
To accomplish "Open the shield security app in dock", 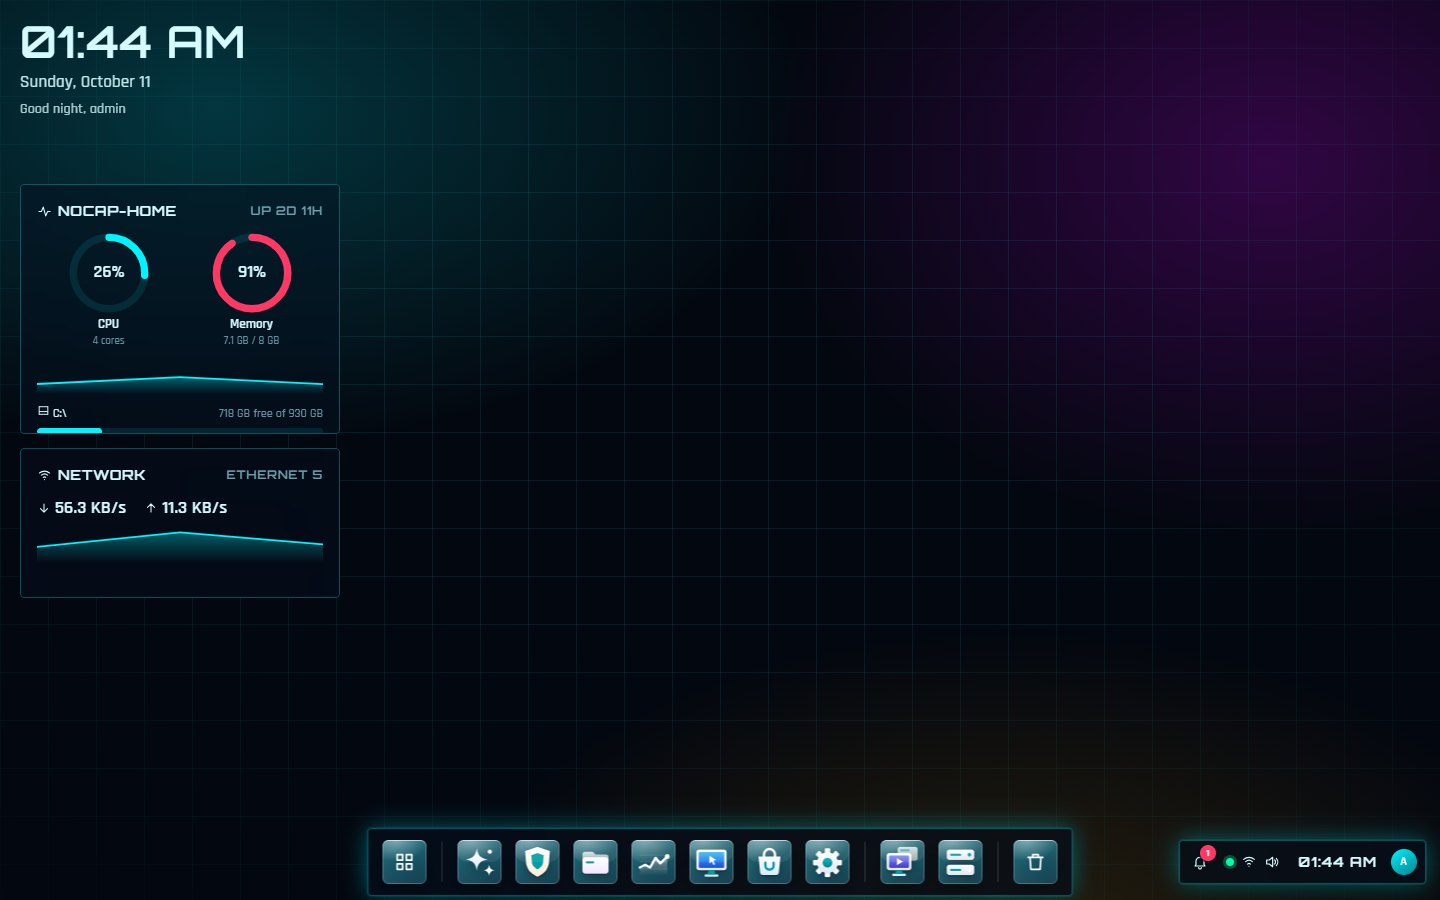I will pos(537,862).
